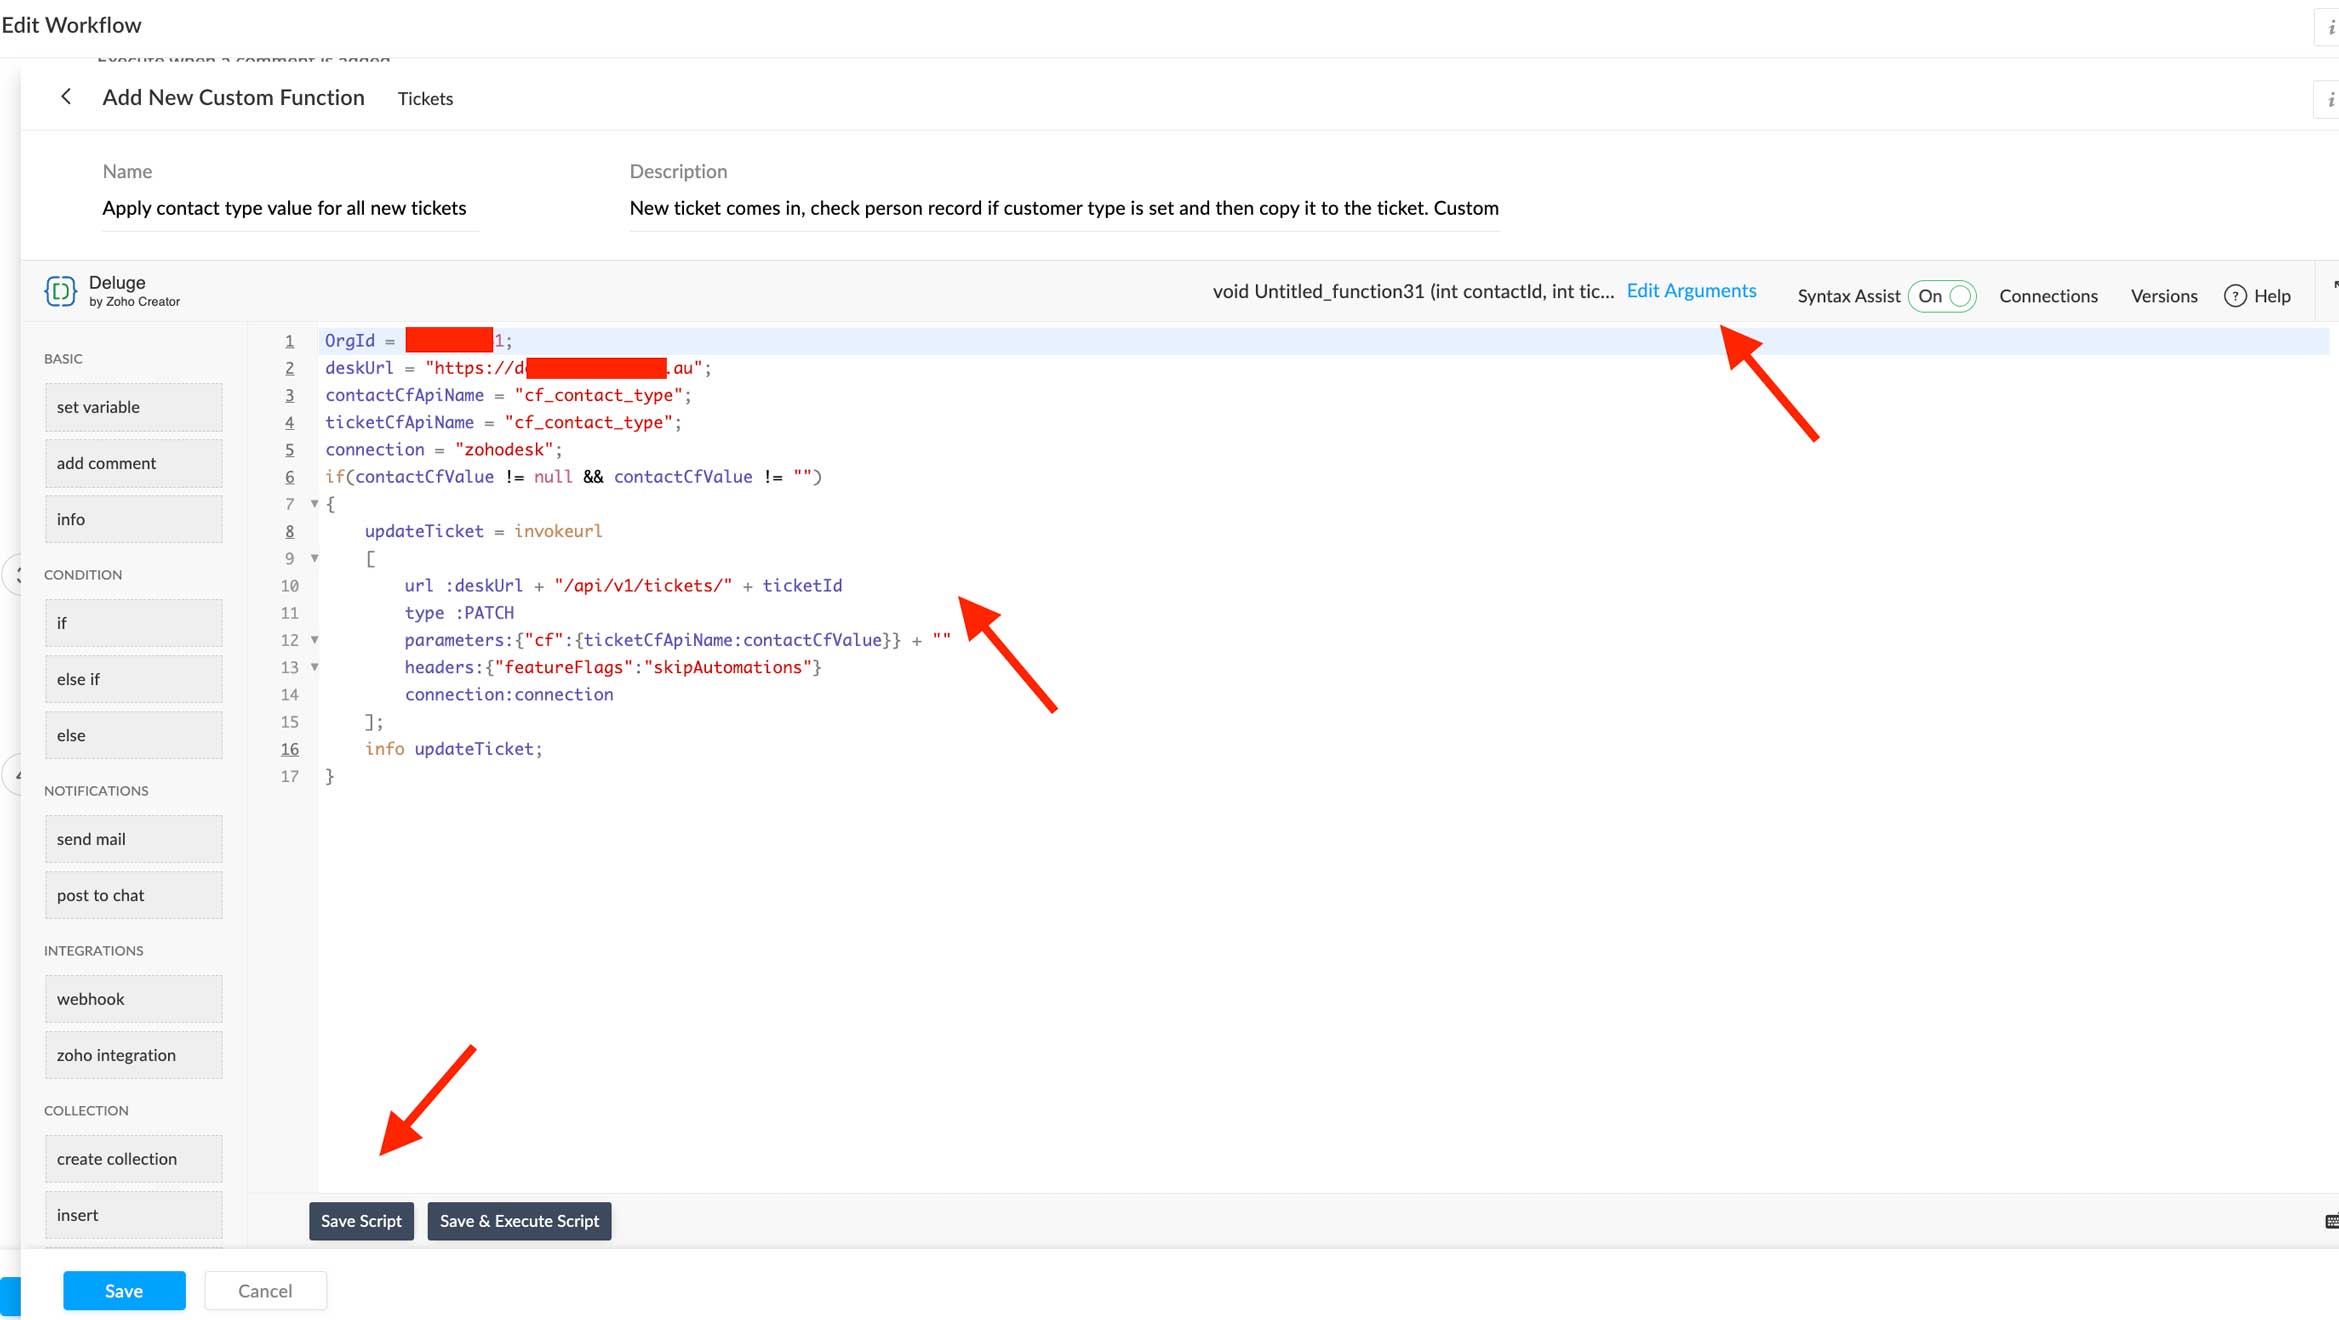Select the webhook integration block
Screen dimensions: 2339x1320
[x=133, y=999]
